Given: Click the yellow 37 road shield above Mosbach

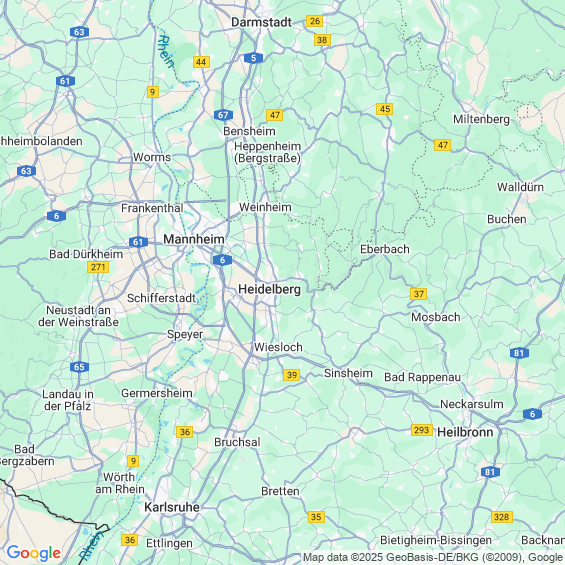Looking at the screenshot, I should coord(418,294).
